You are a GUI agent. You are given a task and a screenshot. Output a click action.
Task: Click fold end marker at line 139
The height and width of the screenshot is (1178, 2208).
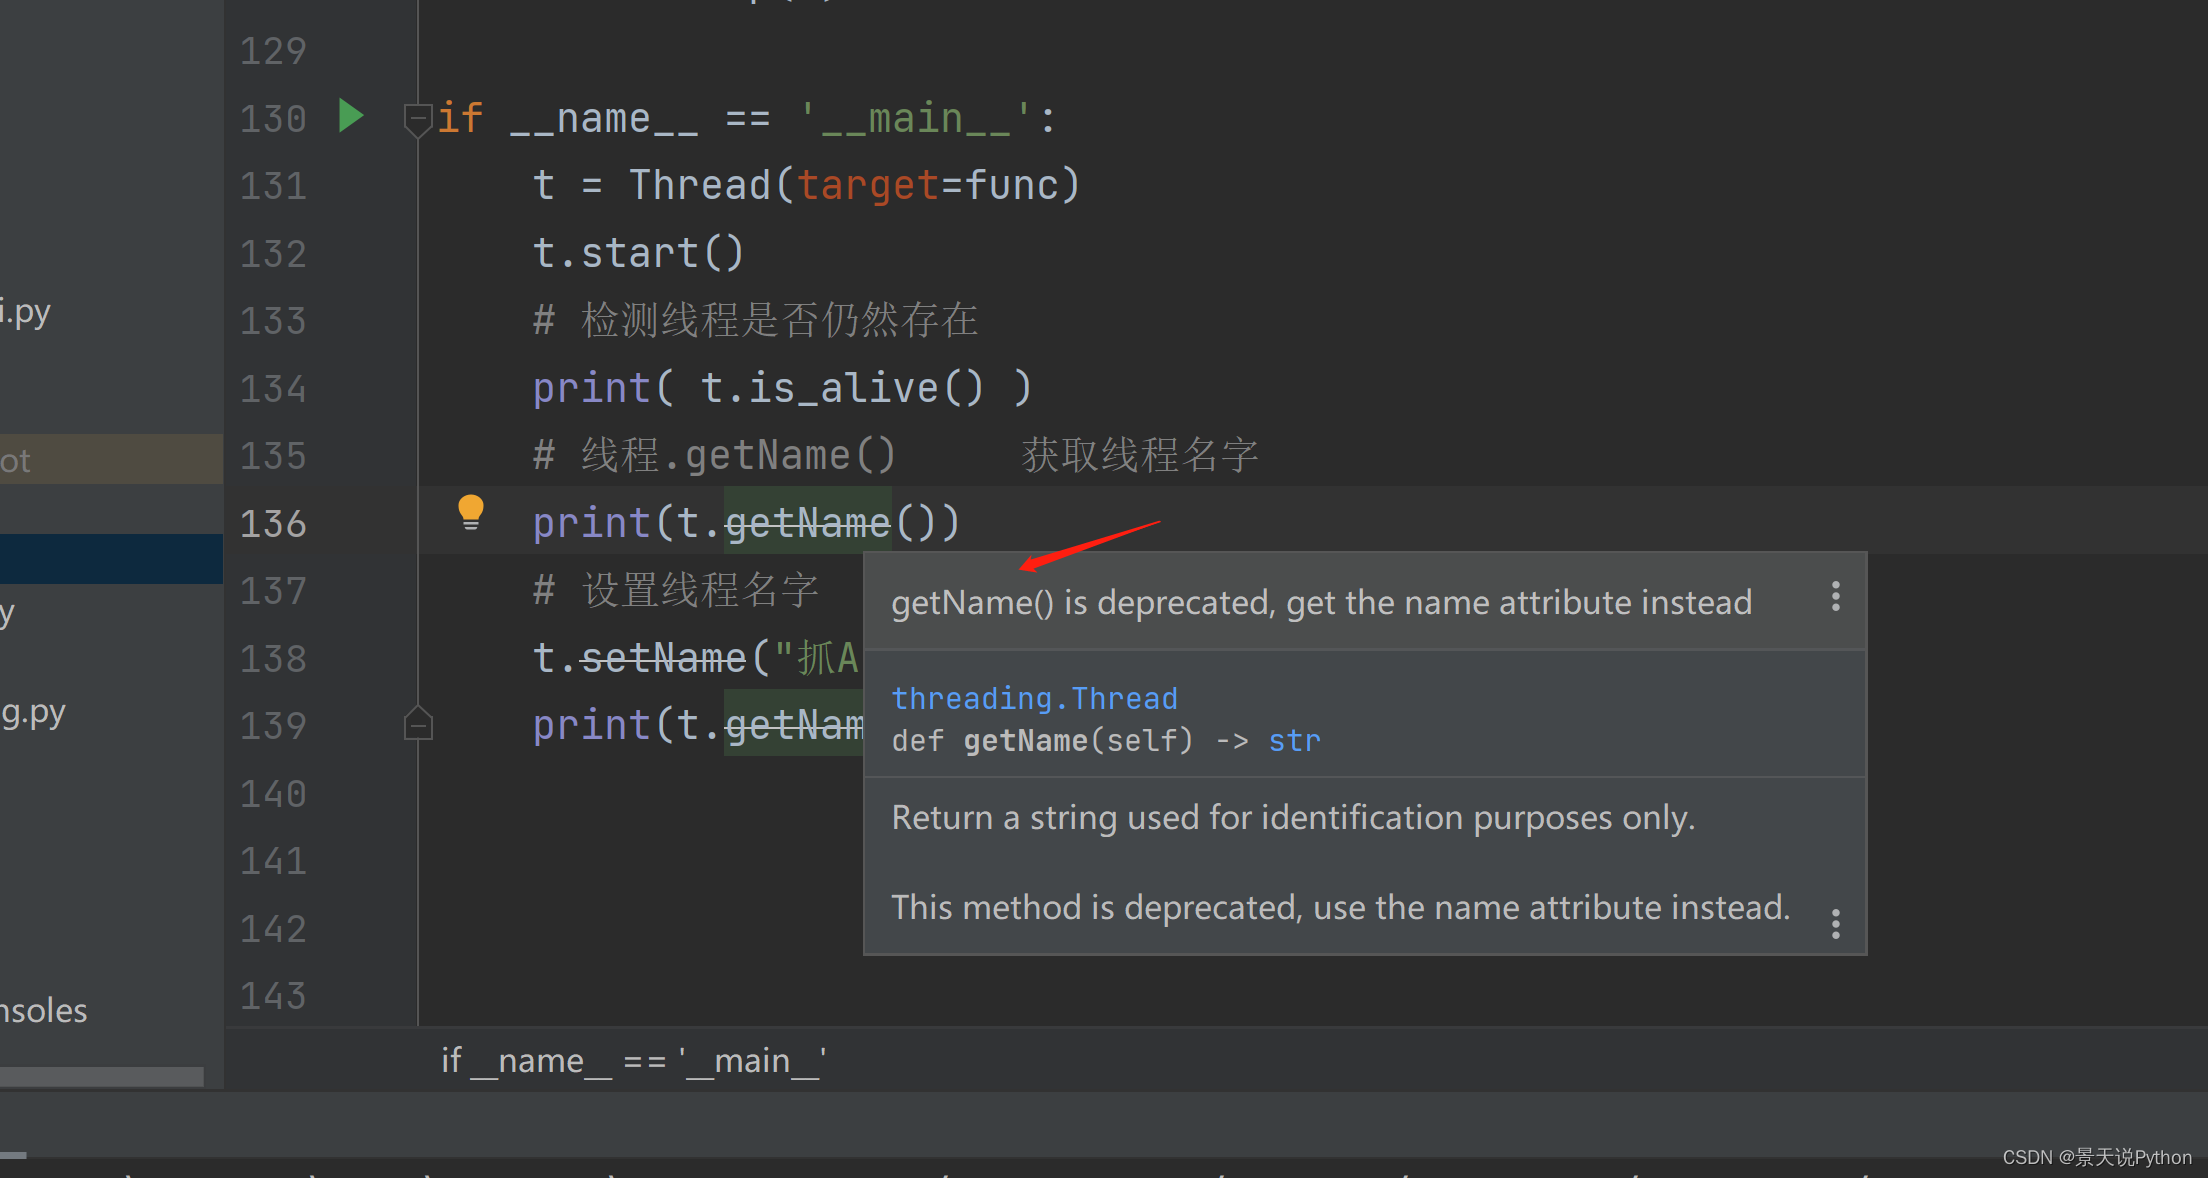pos(418,723)
